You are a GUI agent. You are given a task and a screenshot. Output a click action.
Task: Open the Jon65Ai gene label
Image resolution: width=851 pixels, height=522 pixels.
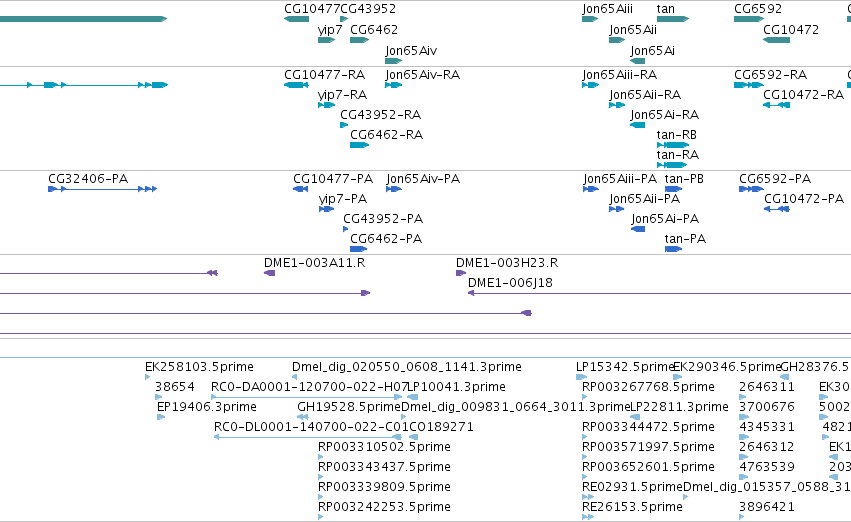[x=652, y=51]
